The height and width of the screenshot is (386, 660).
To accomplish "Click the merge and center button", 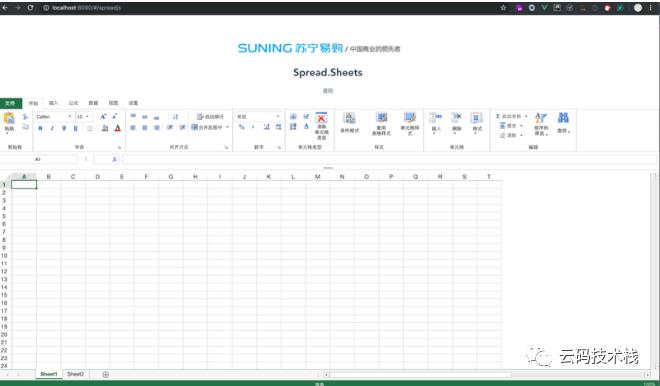I will click(207, 127).
